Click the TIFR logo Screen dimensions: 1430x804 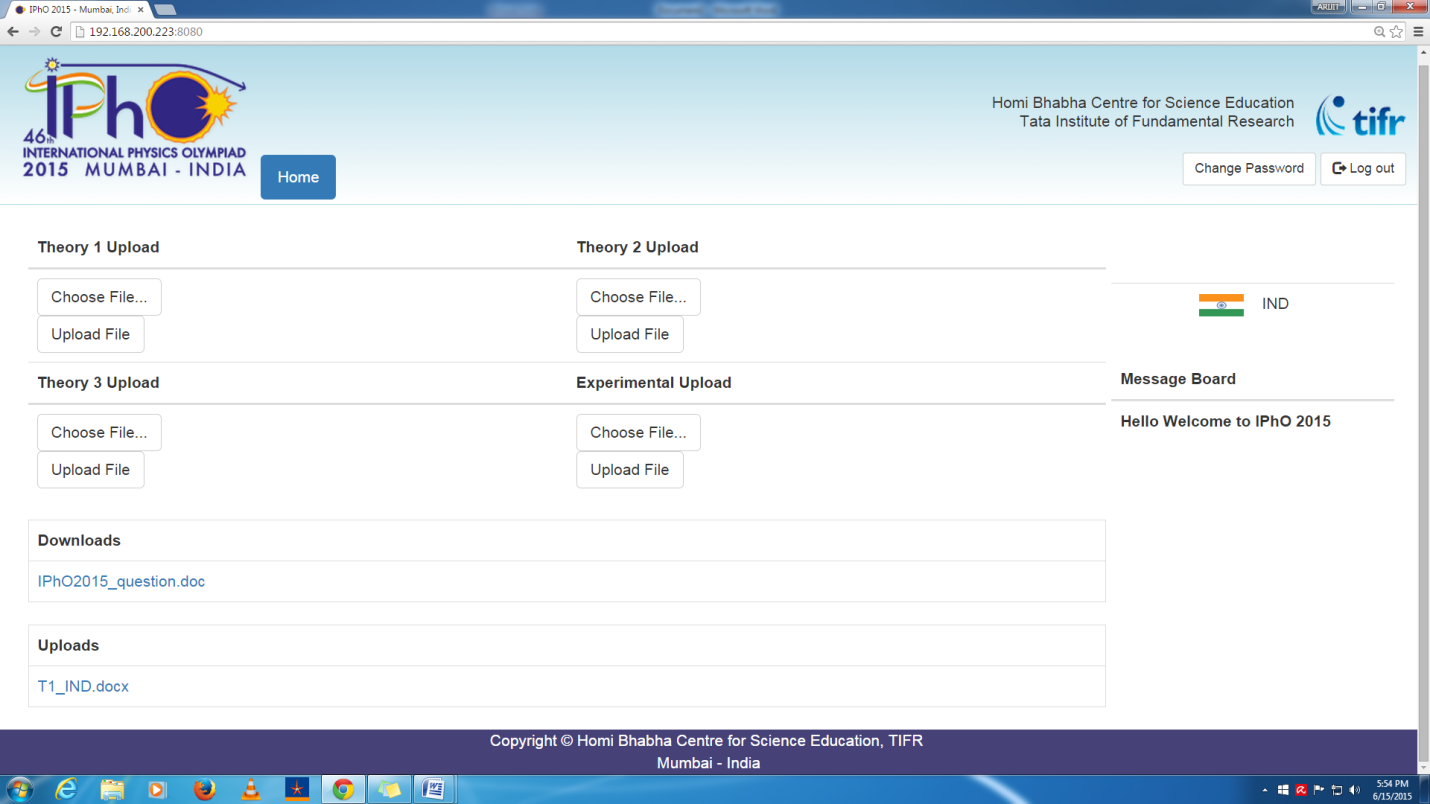(x=1361, y=116)
